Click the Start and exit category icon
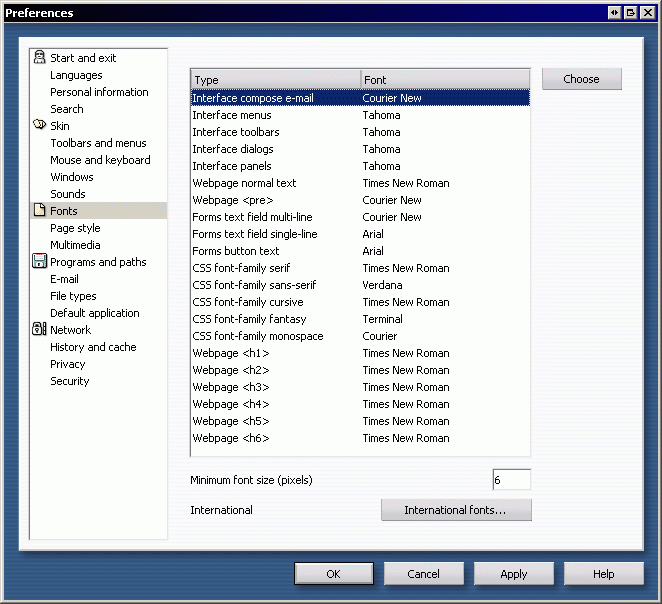This screenshot has width=662, height=604. (x=39, y=58)
